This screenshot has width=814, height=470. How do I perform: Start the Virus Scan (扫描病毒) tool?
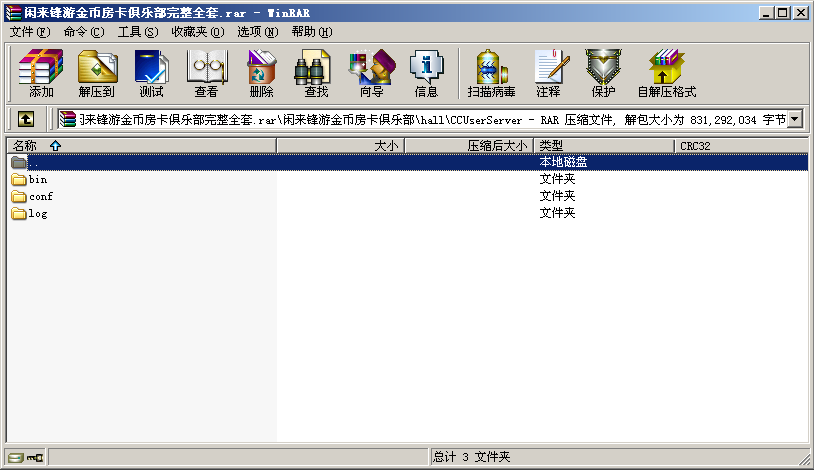click(491, 73)
